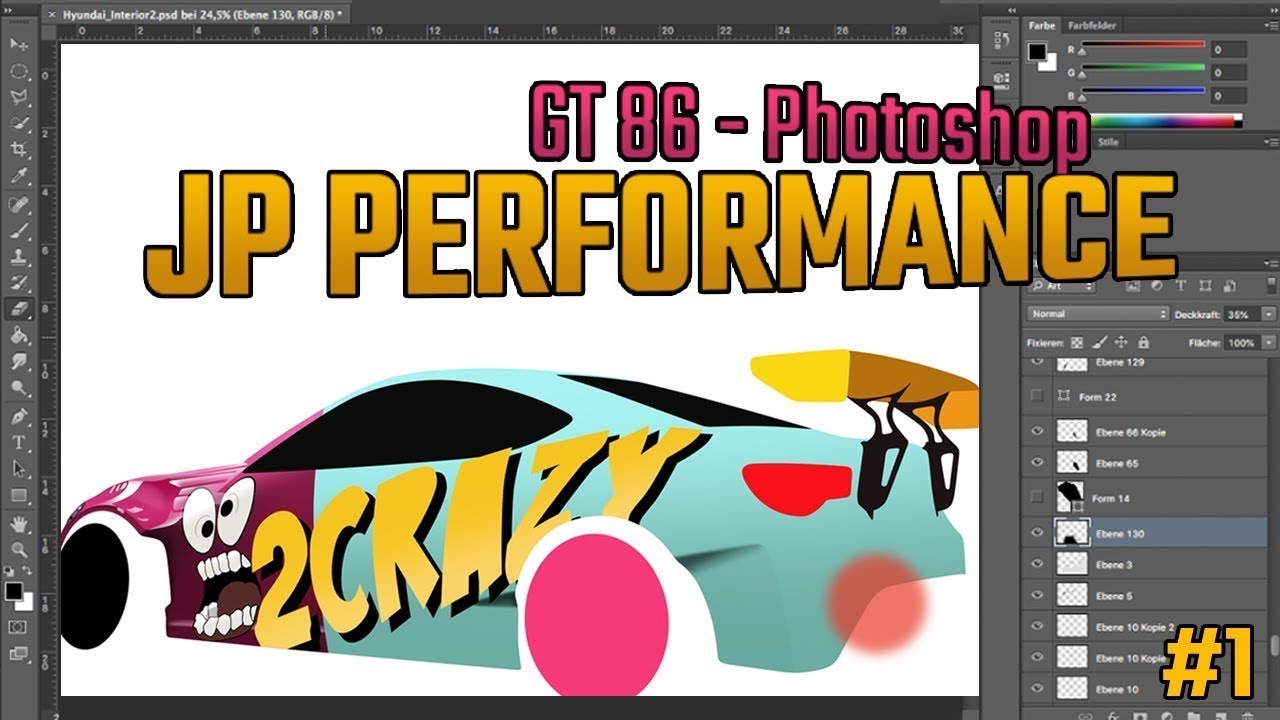Viewport: 1280px width, 720px height.
Task: Select the Polygonal Lasso tool
Action: pos(19,98)
